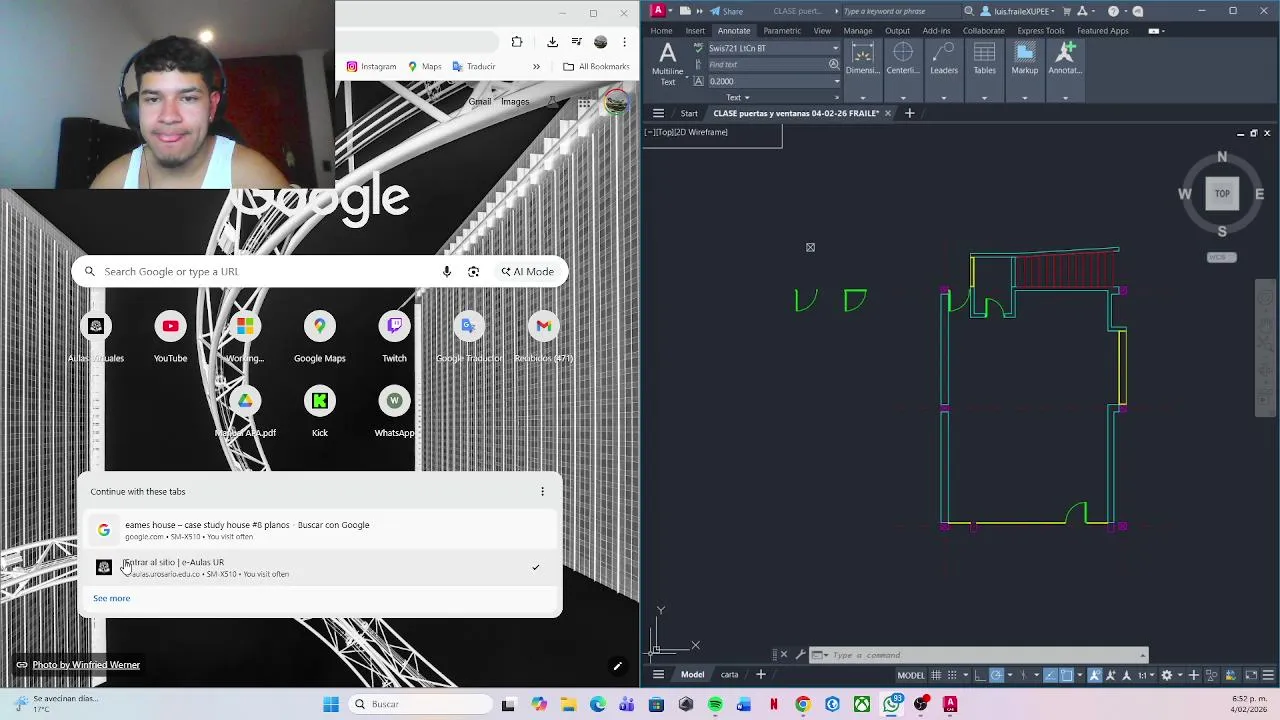Customize Chrome page with pencil icon
The width and height of the screenshot is (1280, 720).
pos(617,666)
